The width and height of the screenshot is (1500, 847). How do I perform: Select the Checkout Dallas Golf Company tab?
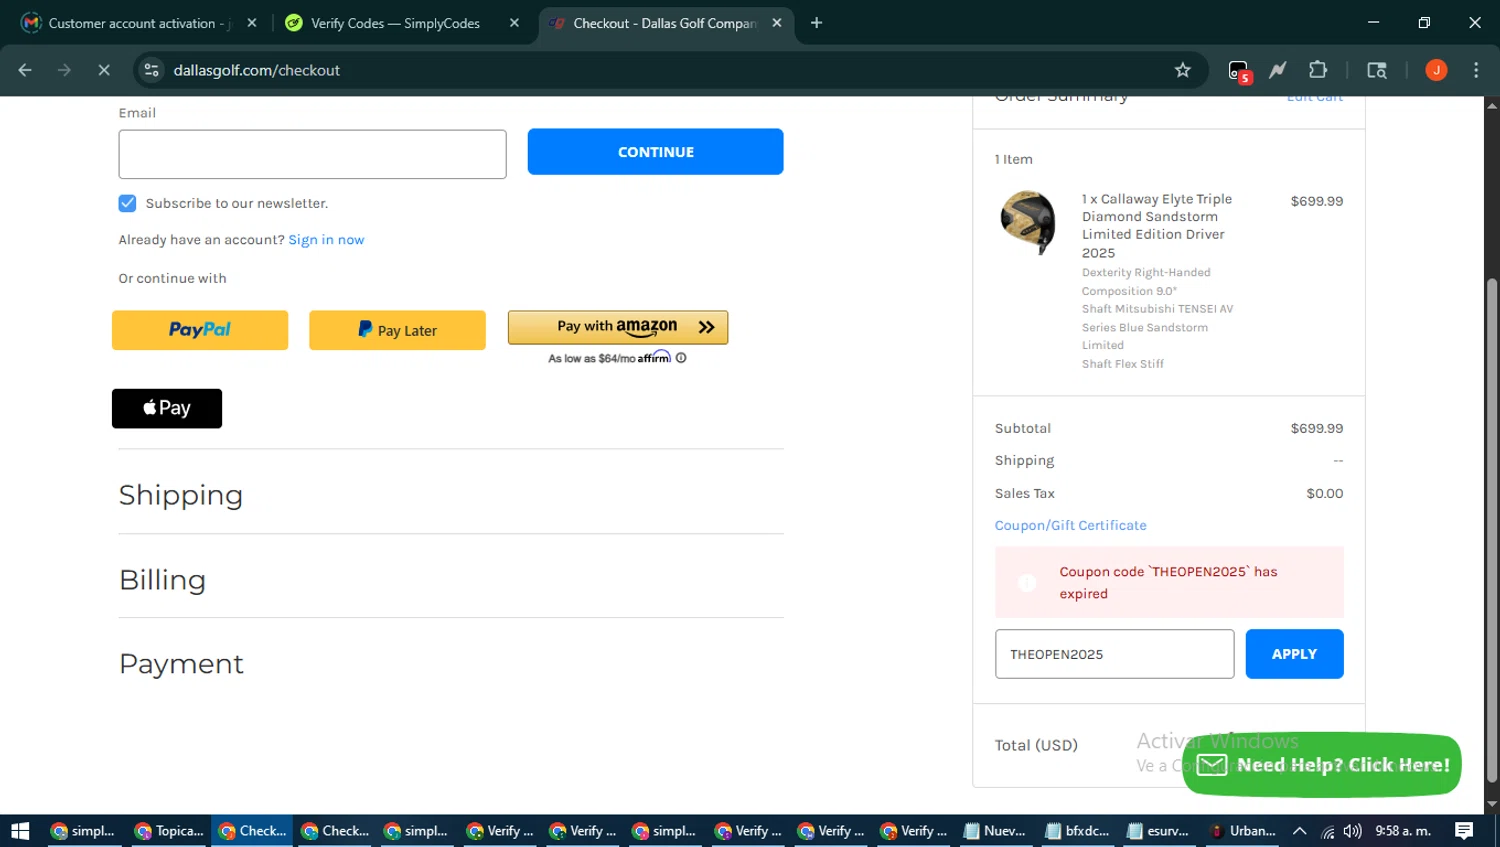click(664, 23)
